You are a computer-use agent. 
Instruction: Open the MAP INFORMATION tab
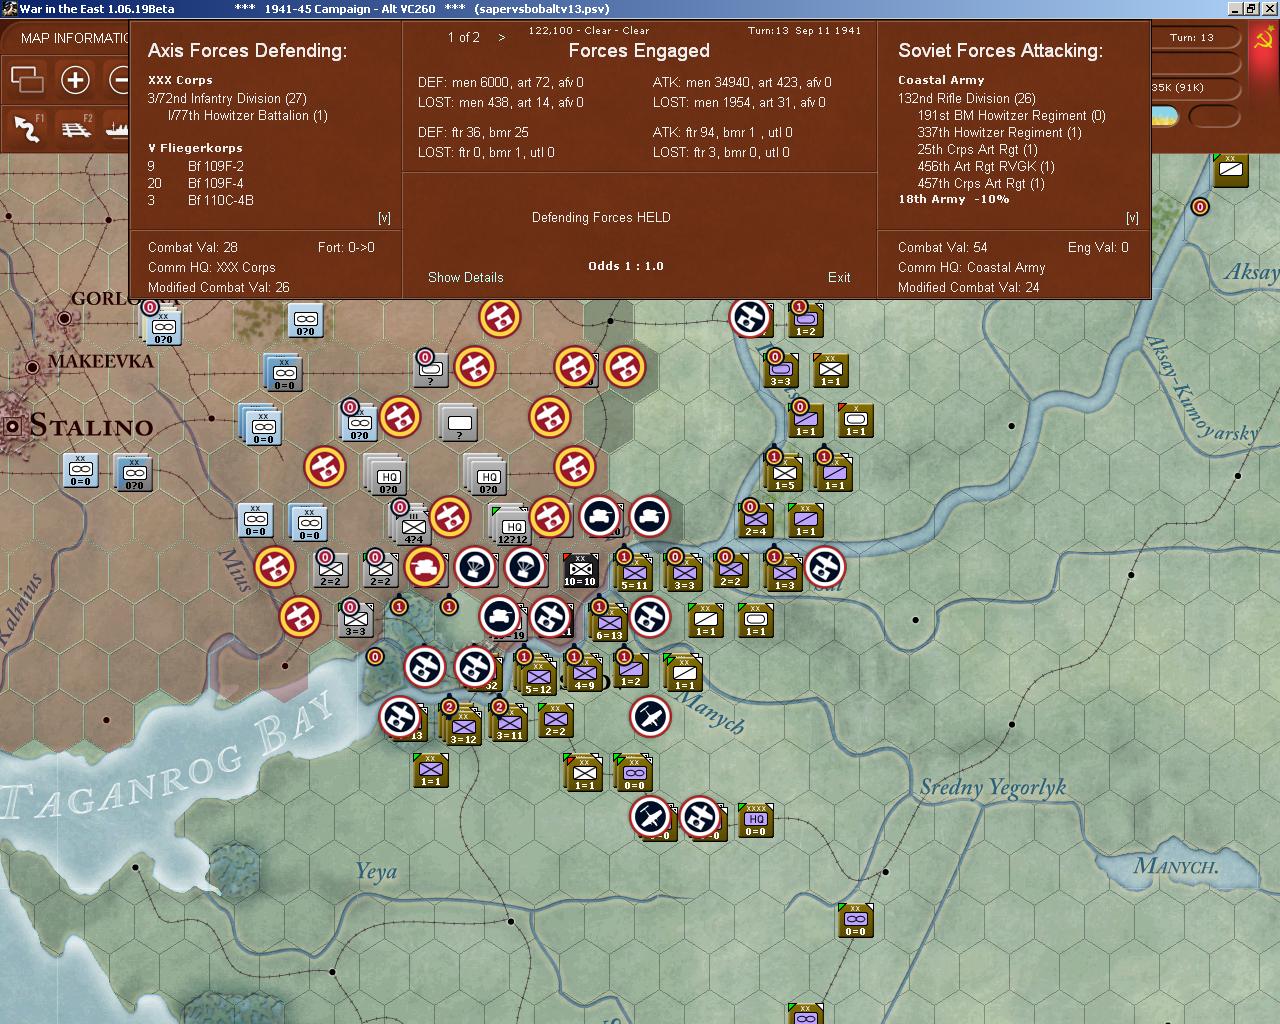pyautogui.click(x=68, y=38)
